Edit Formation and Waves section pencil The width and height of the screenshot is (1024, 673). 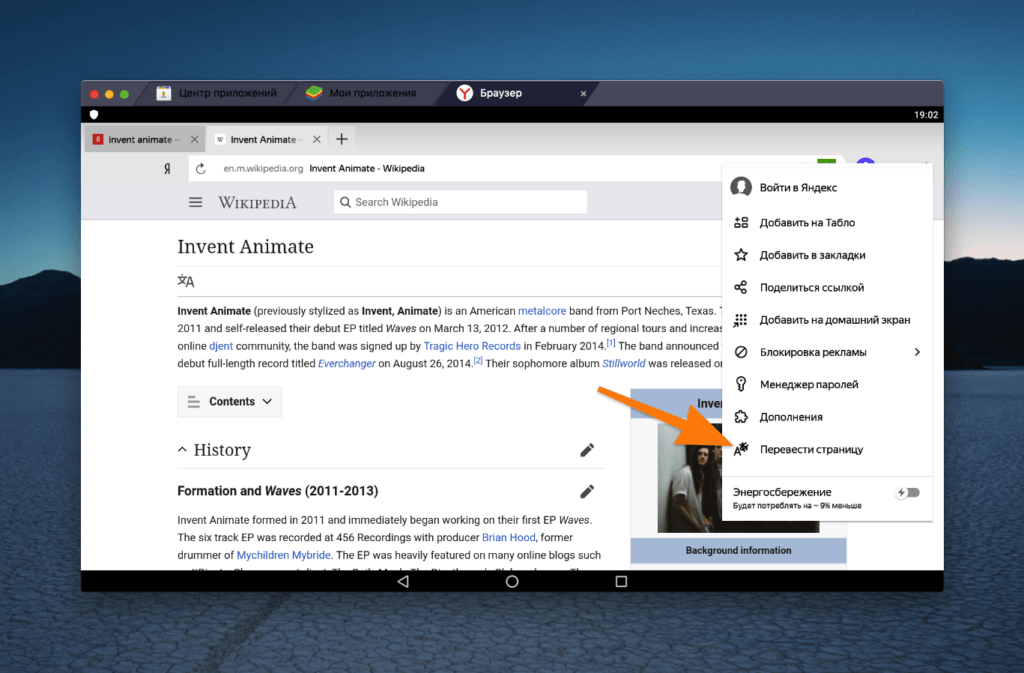587,491
